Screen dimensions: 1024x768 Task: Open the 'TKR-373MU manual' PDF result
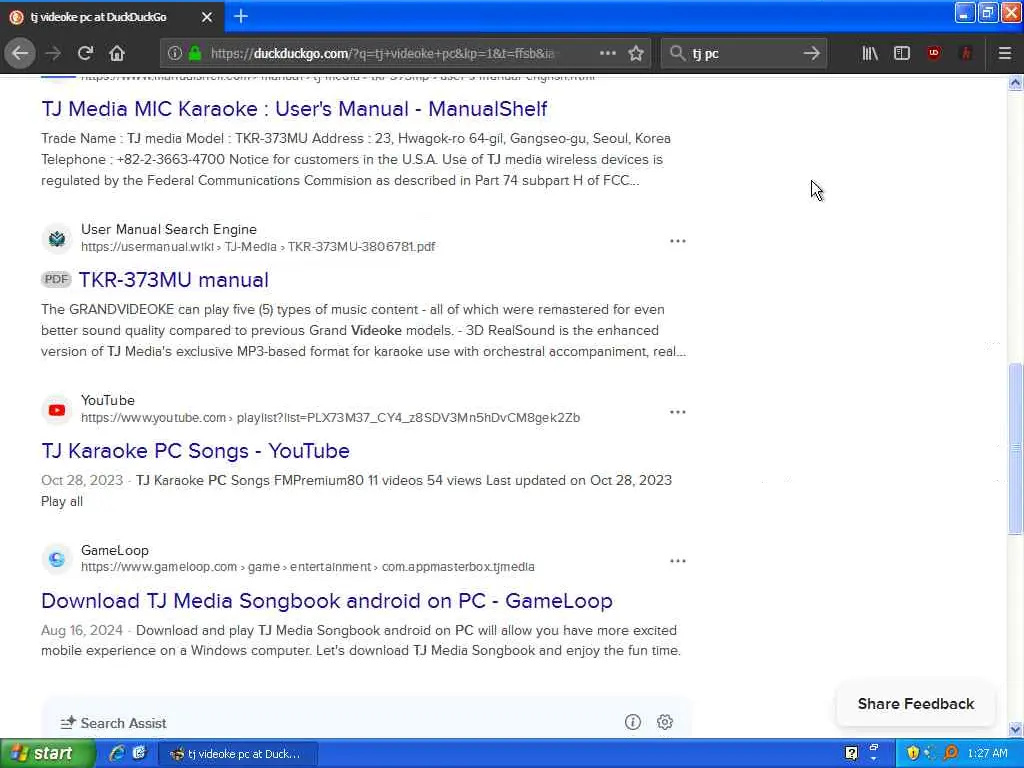[174, 280]
